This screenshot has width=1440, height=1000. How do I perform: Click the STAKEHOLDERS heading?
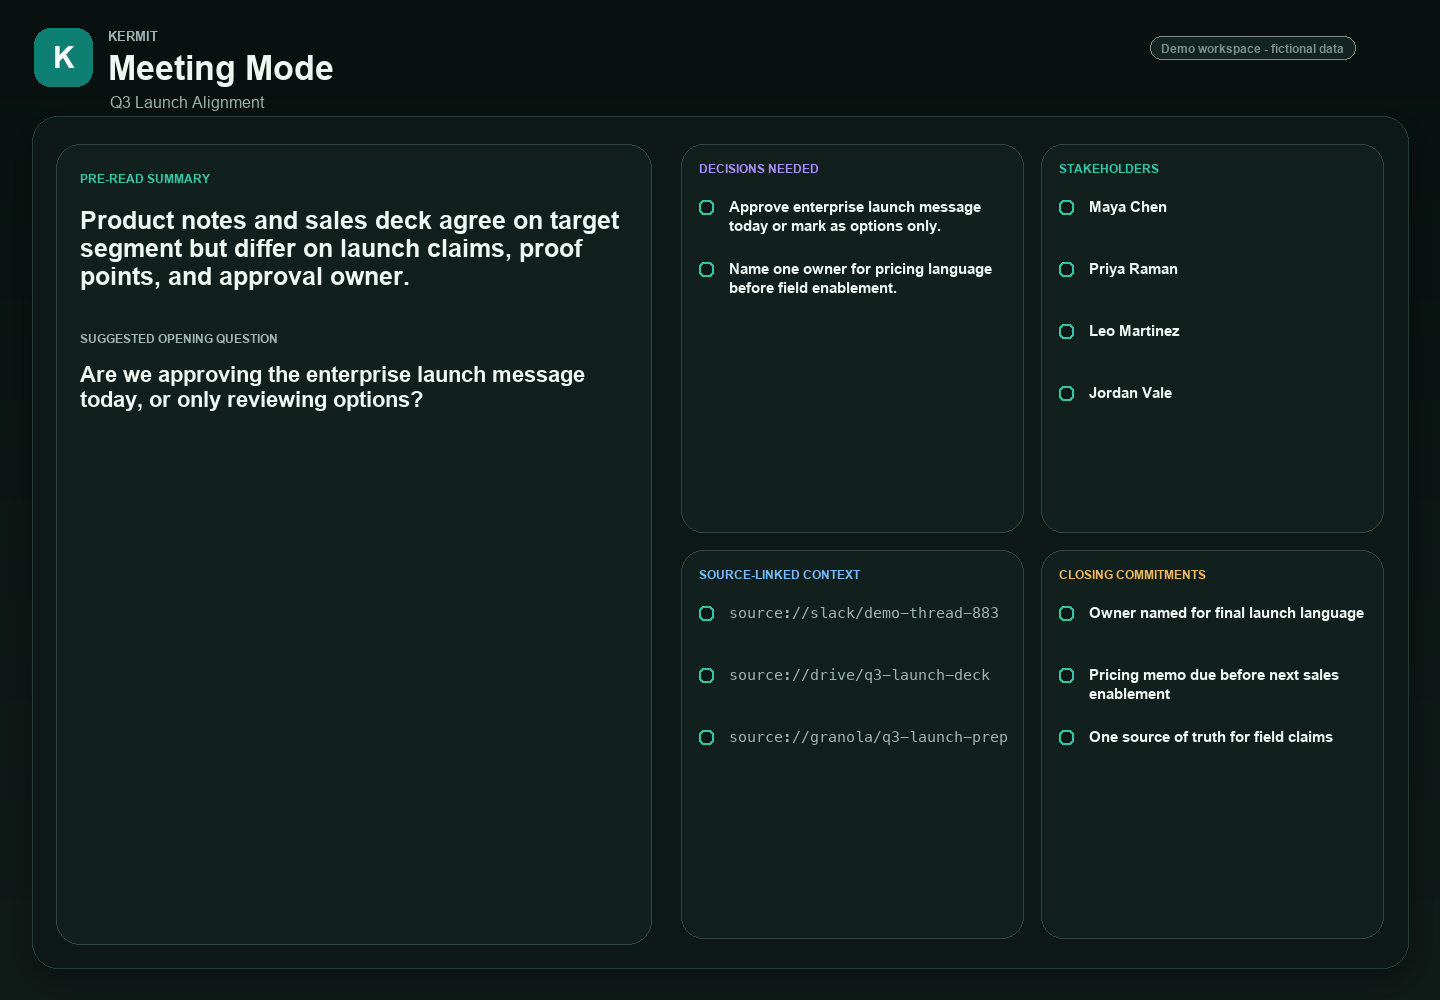[1109, 169]
